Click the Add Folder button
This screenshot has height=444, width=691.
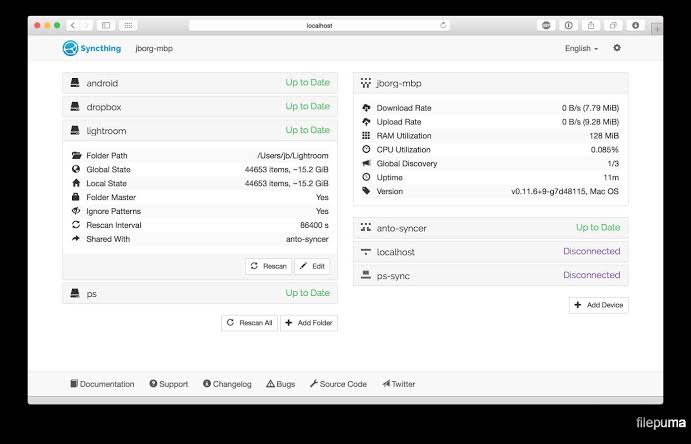tap(309, 323)
